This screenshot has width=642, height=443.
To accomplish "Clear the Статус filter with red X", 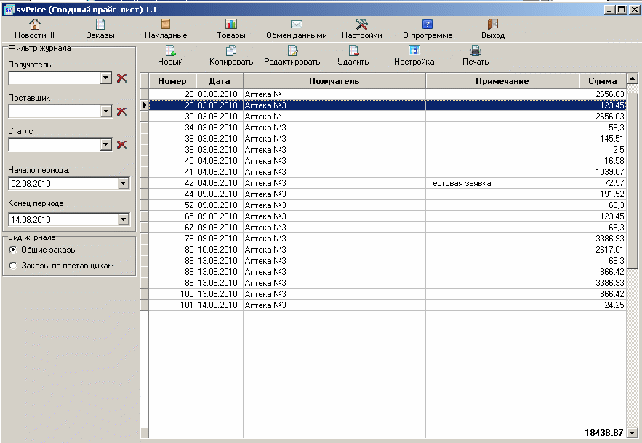I will click(122, 145).
